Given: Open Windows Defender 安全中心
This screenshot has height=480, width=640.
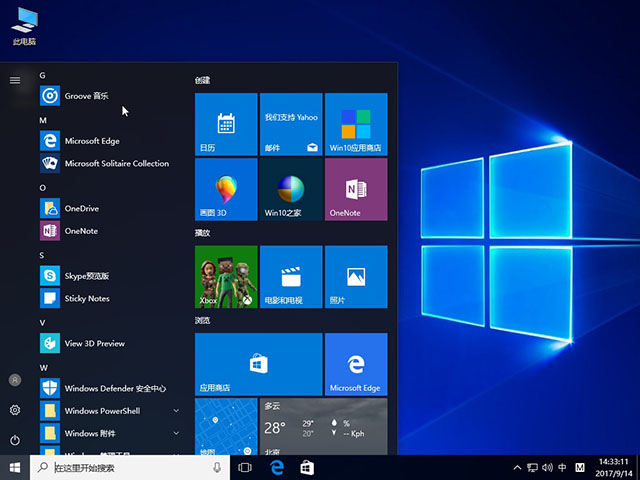Looking at the screenshot, I should coord(110,388).
